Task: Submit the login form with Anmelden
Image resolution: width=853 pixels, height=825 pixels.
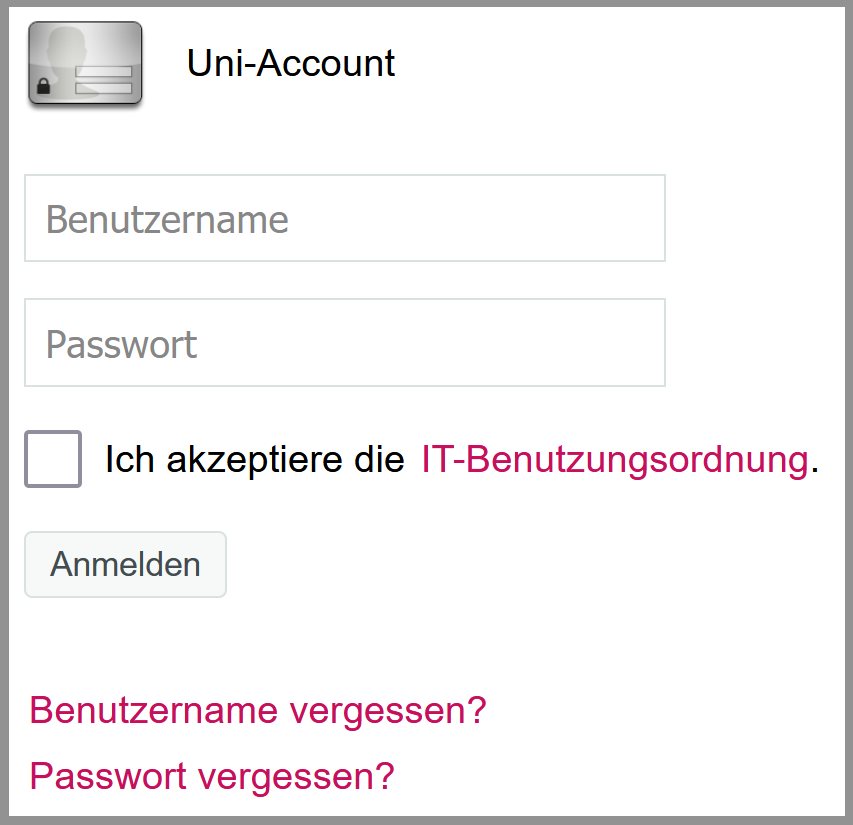Action: 125,565
